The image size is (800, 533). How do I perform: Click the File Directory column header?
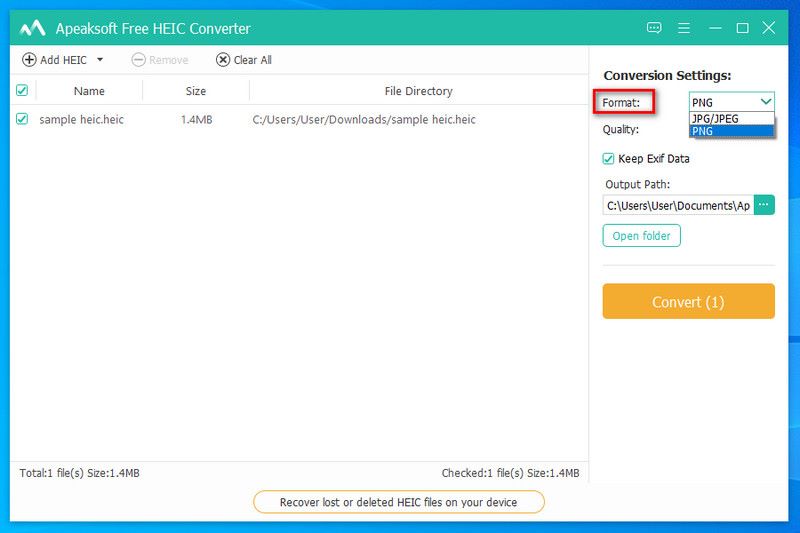pyautogui.click(x=418, y=91)
